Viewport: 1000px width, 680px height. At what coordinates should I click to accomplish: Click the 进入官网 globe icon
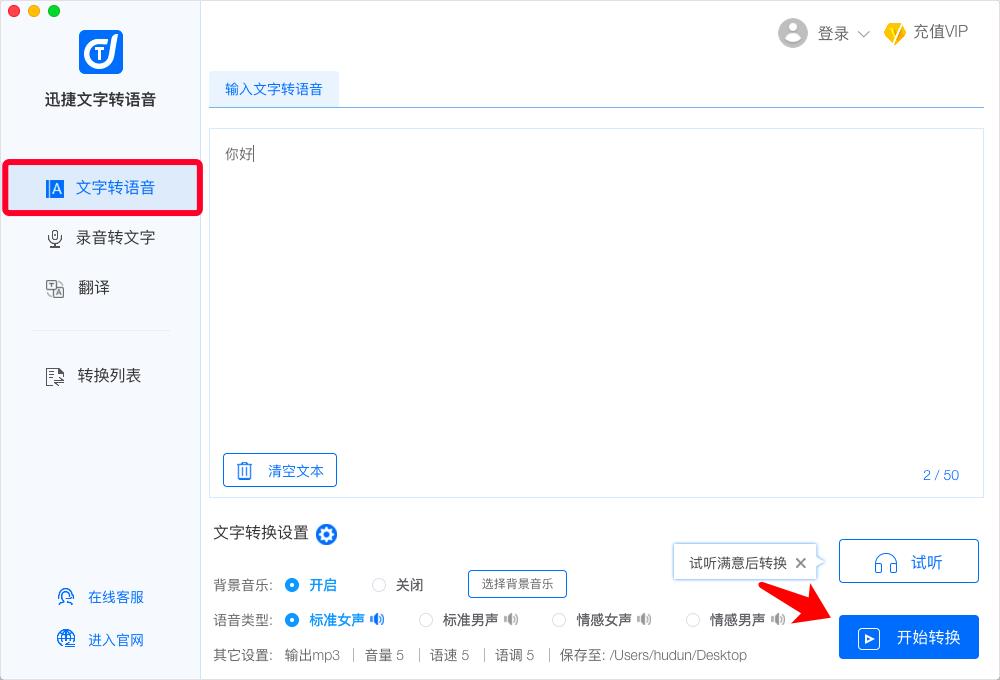pos(65,639)
